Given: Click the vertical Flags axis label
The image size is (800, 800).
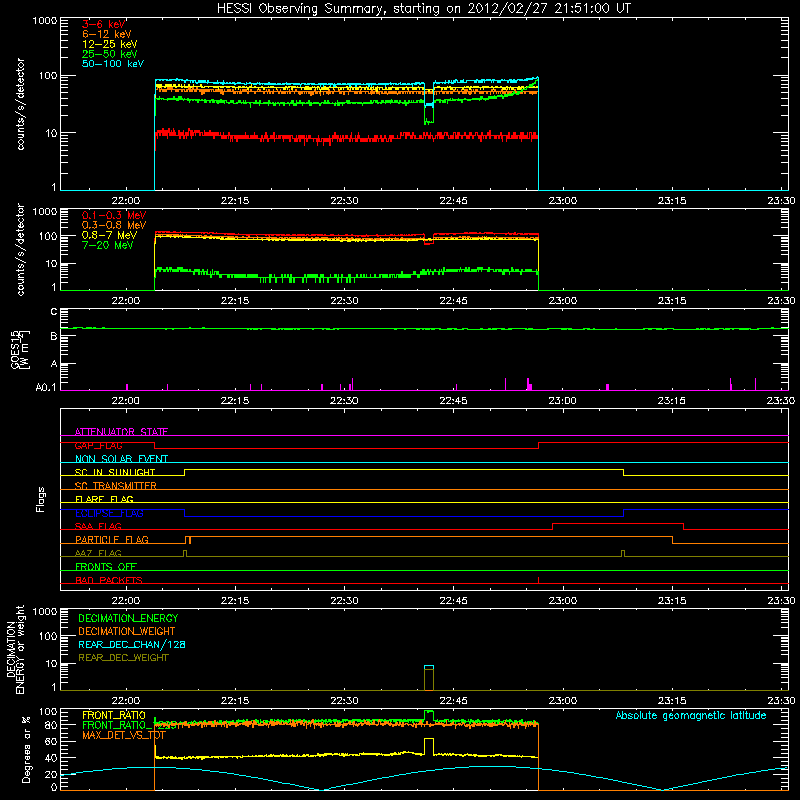Looking at the screenshot, I should [40, 499].
